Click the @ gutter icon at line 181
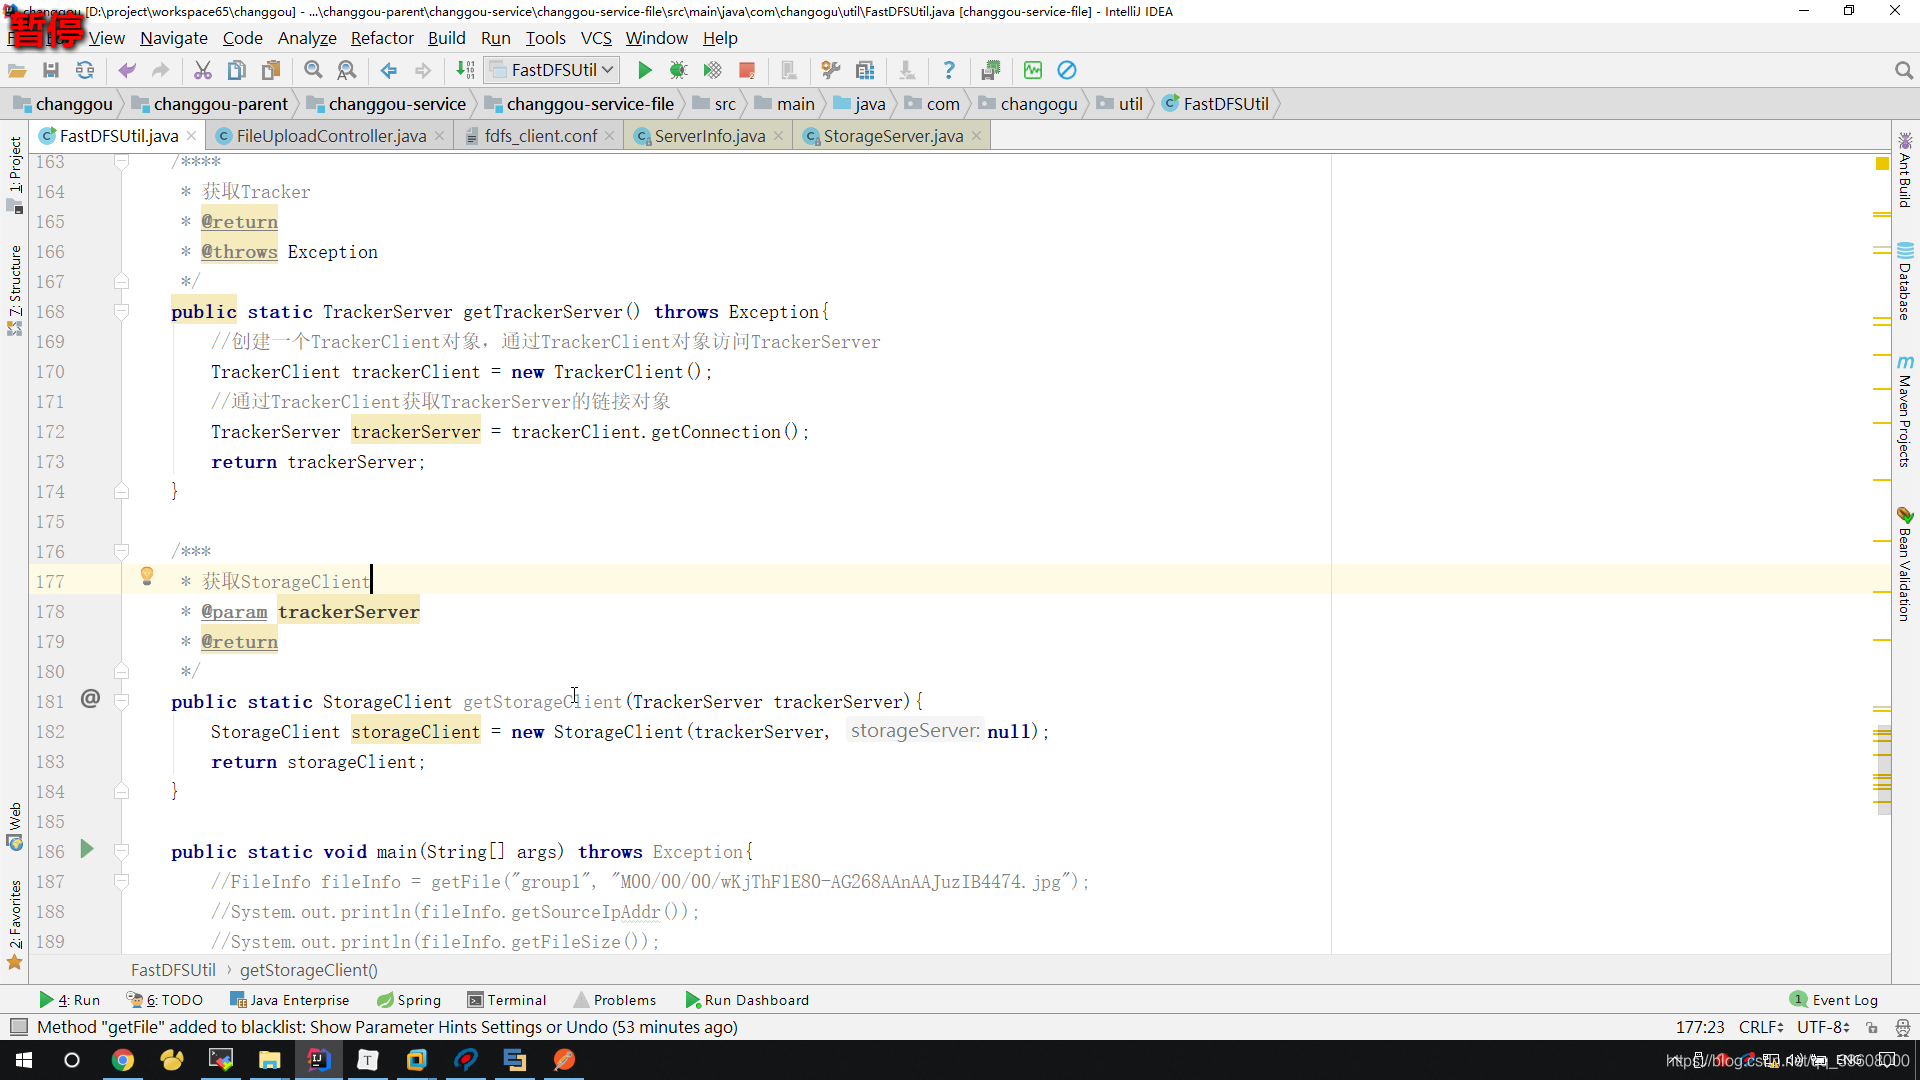This screenshot has width=1920, height=1080. pos(90,698)
